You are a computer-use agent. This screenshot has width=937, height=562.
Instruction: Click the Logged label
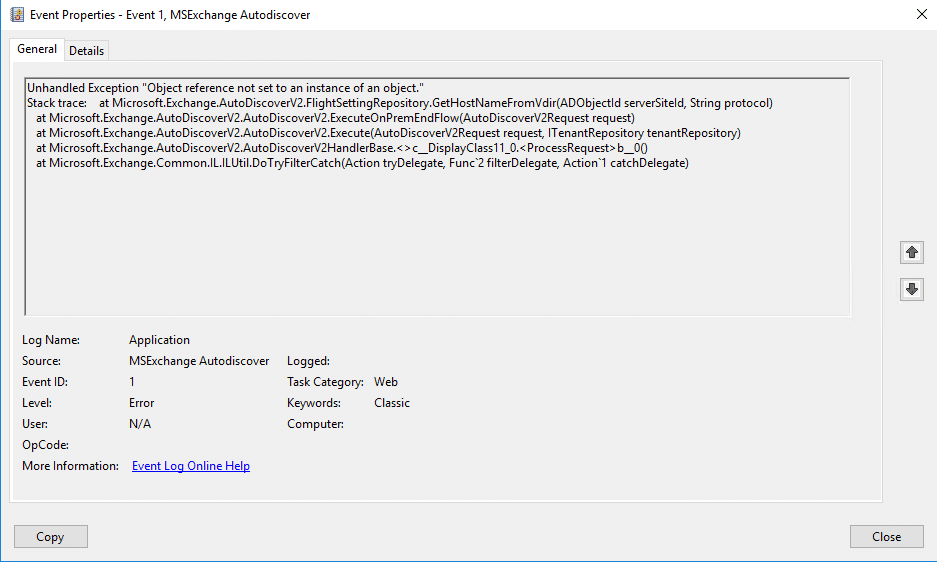(308, 361)
